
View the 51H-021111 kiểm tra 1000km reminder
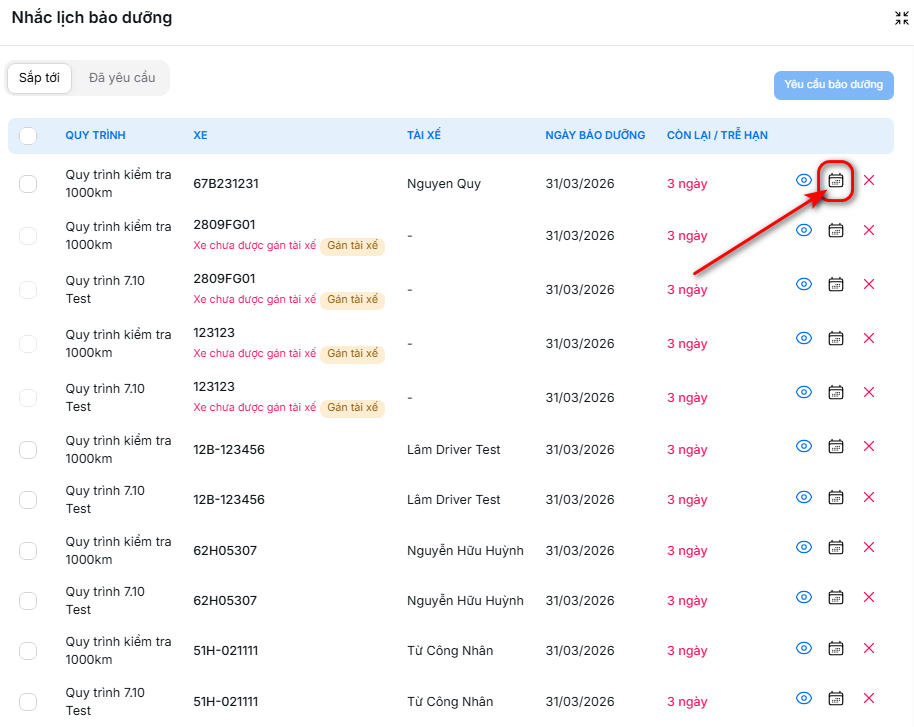(803, 648)
